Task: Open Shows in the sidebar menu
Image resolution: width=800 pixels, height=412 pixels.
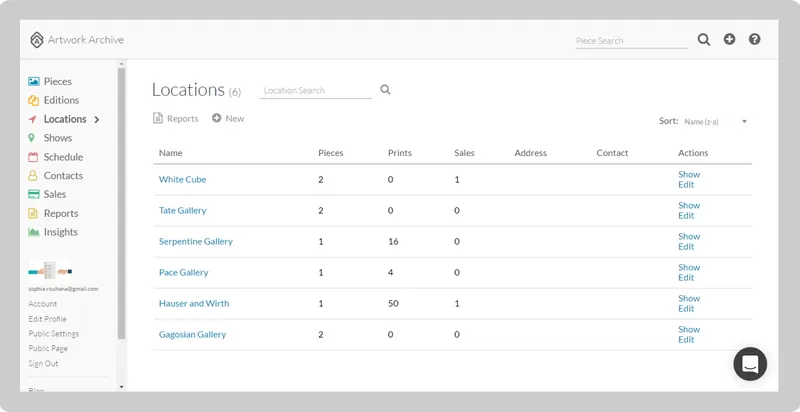Action: 58,138
